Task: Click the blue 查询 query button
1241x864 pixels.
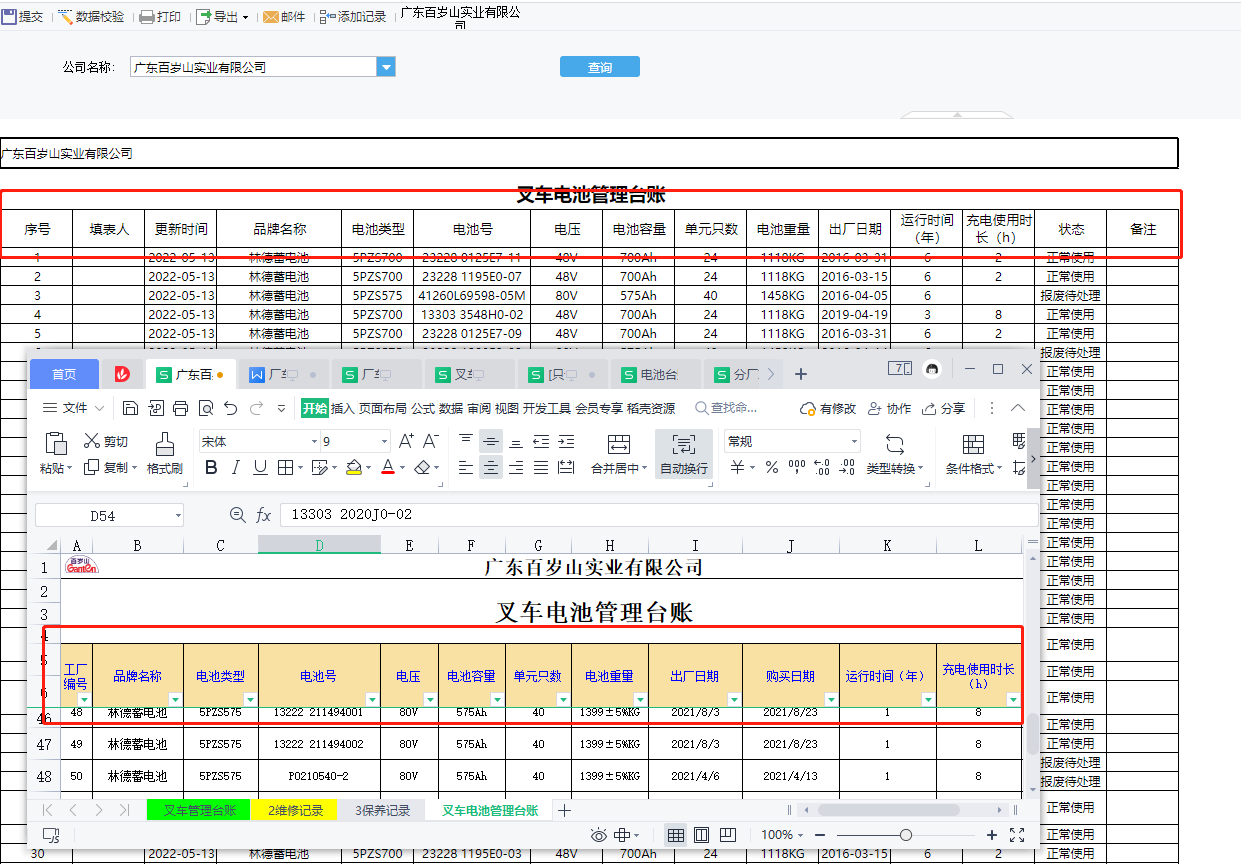Action: [x=600, y=67]
